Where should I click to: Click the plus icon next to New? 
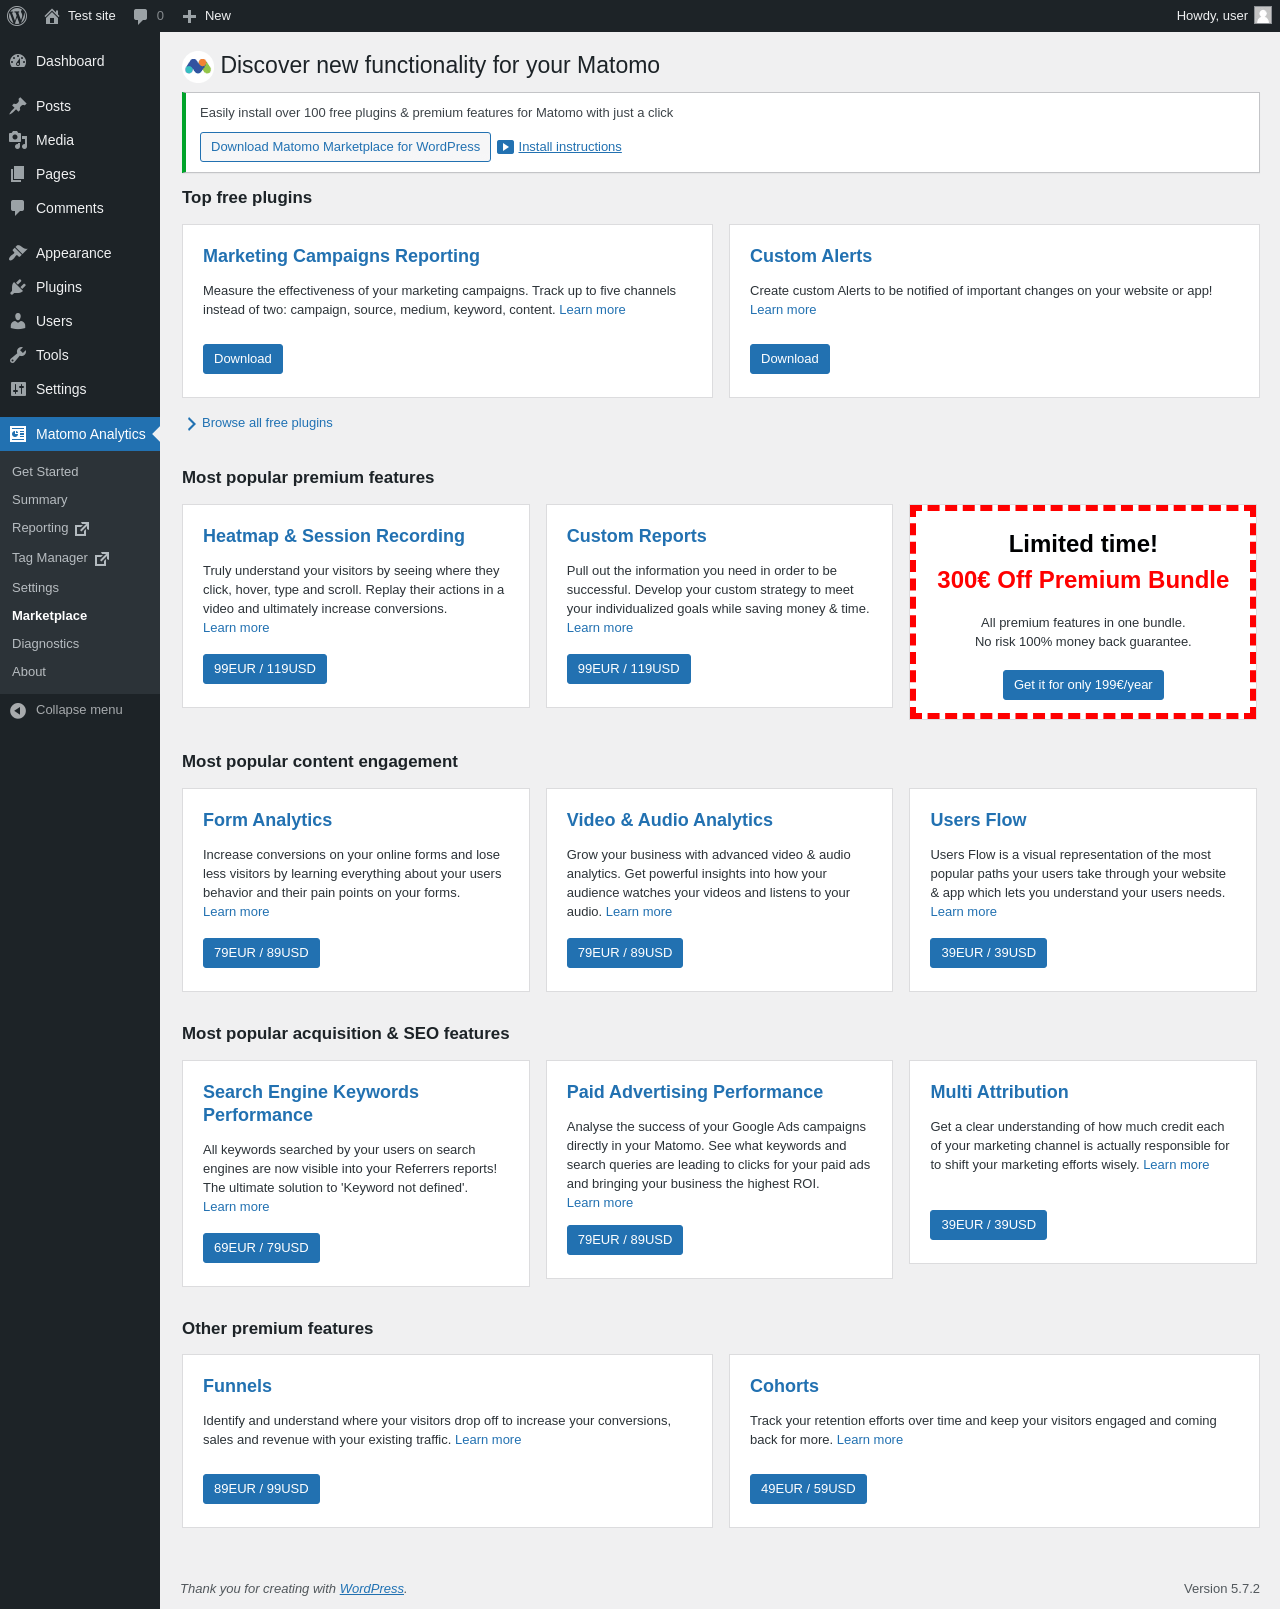click(x=189, y=16)
